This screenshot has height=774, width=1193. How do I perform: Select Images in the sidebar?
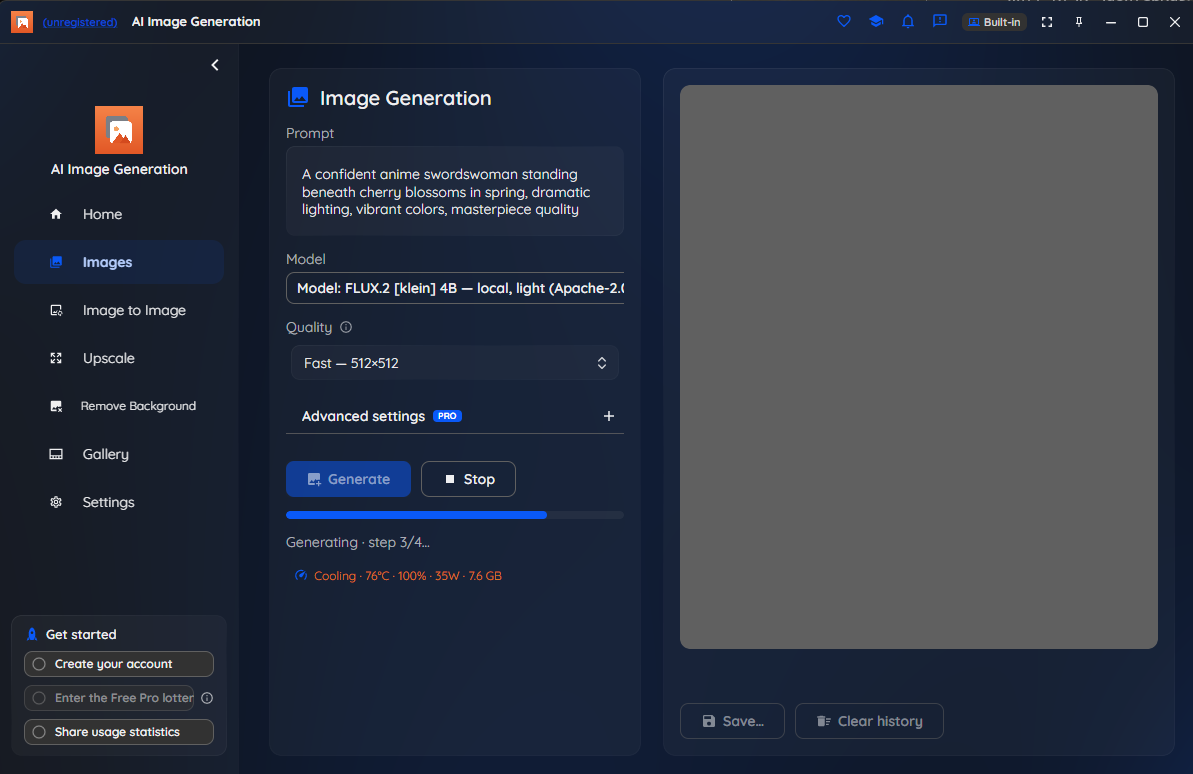point(119,263)
